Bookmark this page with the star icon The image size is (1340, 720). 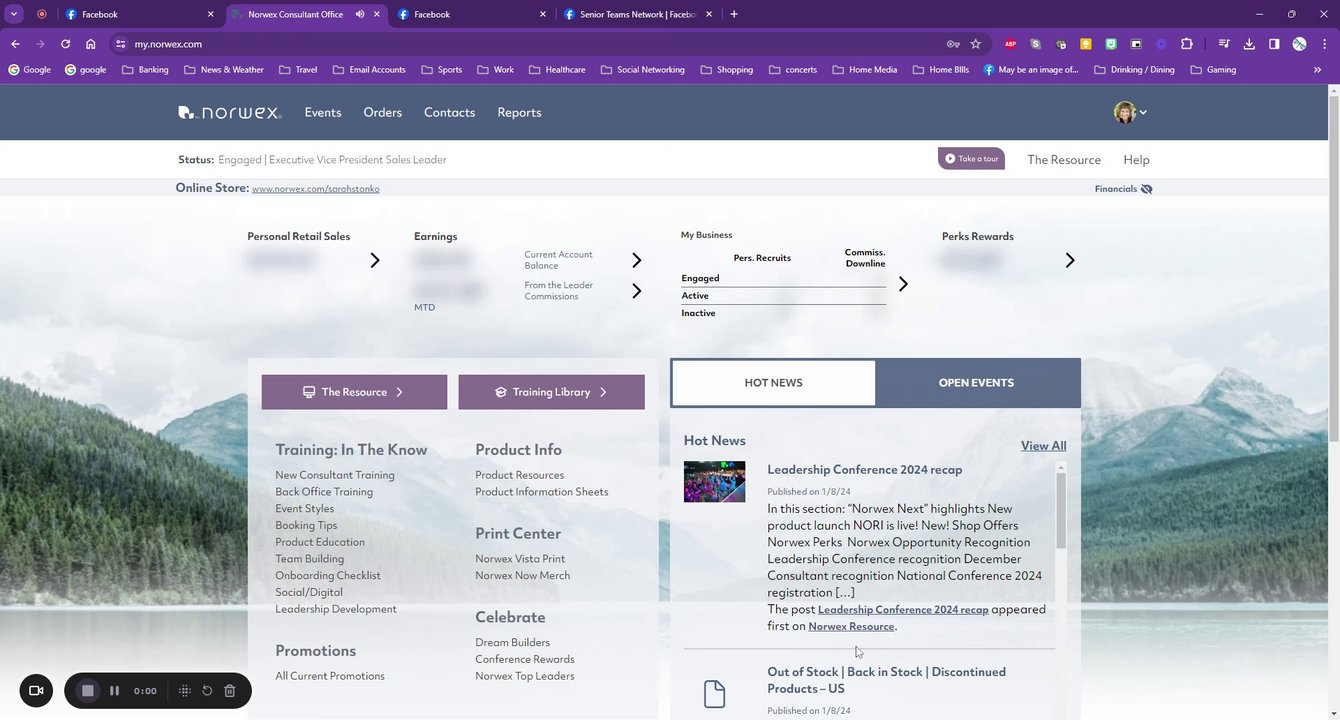(x=976, y=44)
